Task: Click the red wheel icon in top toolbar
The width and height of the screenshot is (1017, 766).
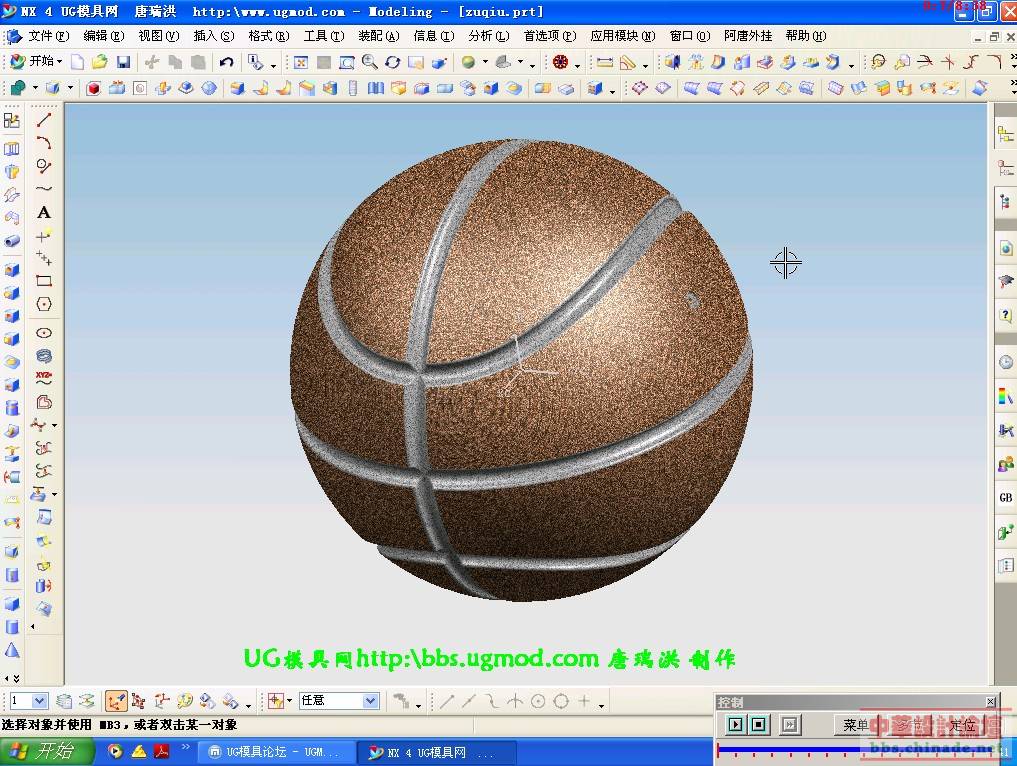Action: point(560,62)
